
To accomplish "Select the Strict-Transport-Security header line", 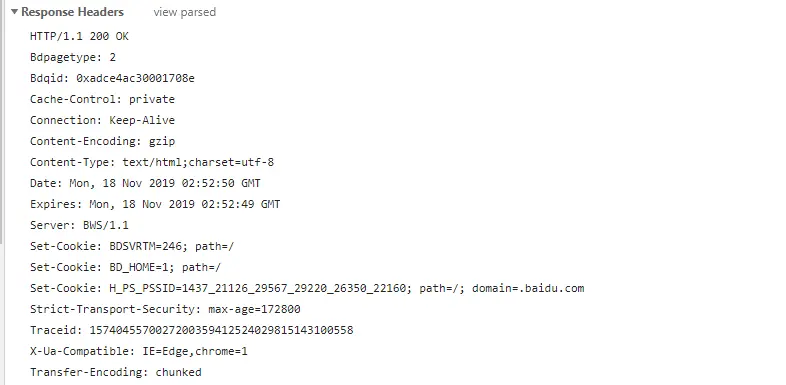I will pos(165,309).
